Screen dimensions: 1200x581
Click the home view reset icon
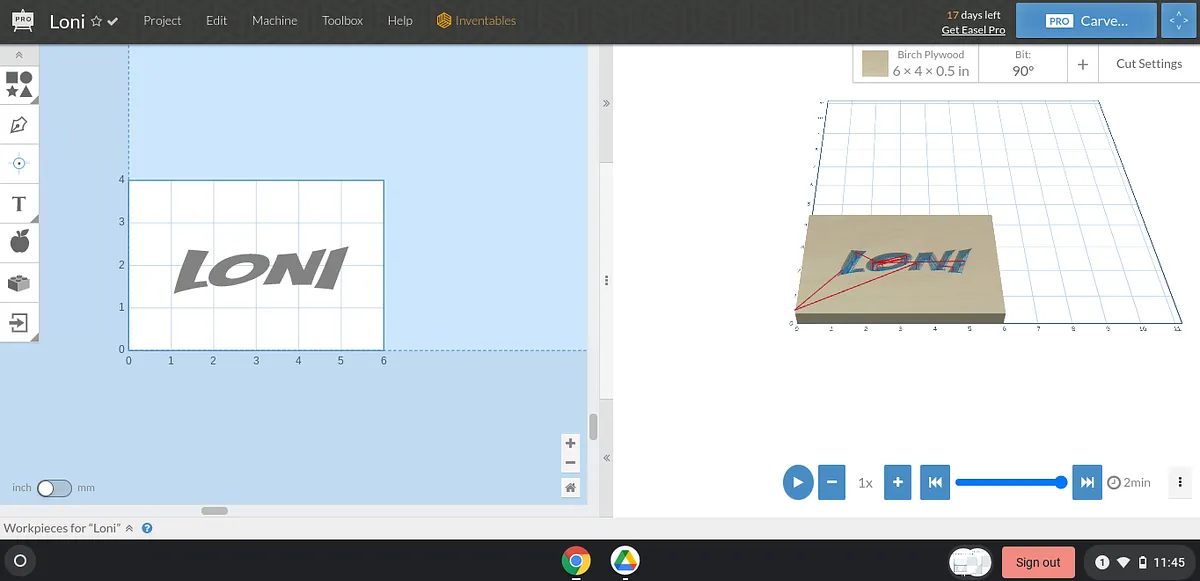coord(570,487)
